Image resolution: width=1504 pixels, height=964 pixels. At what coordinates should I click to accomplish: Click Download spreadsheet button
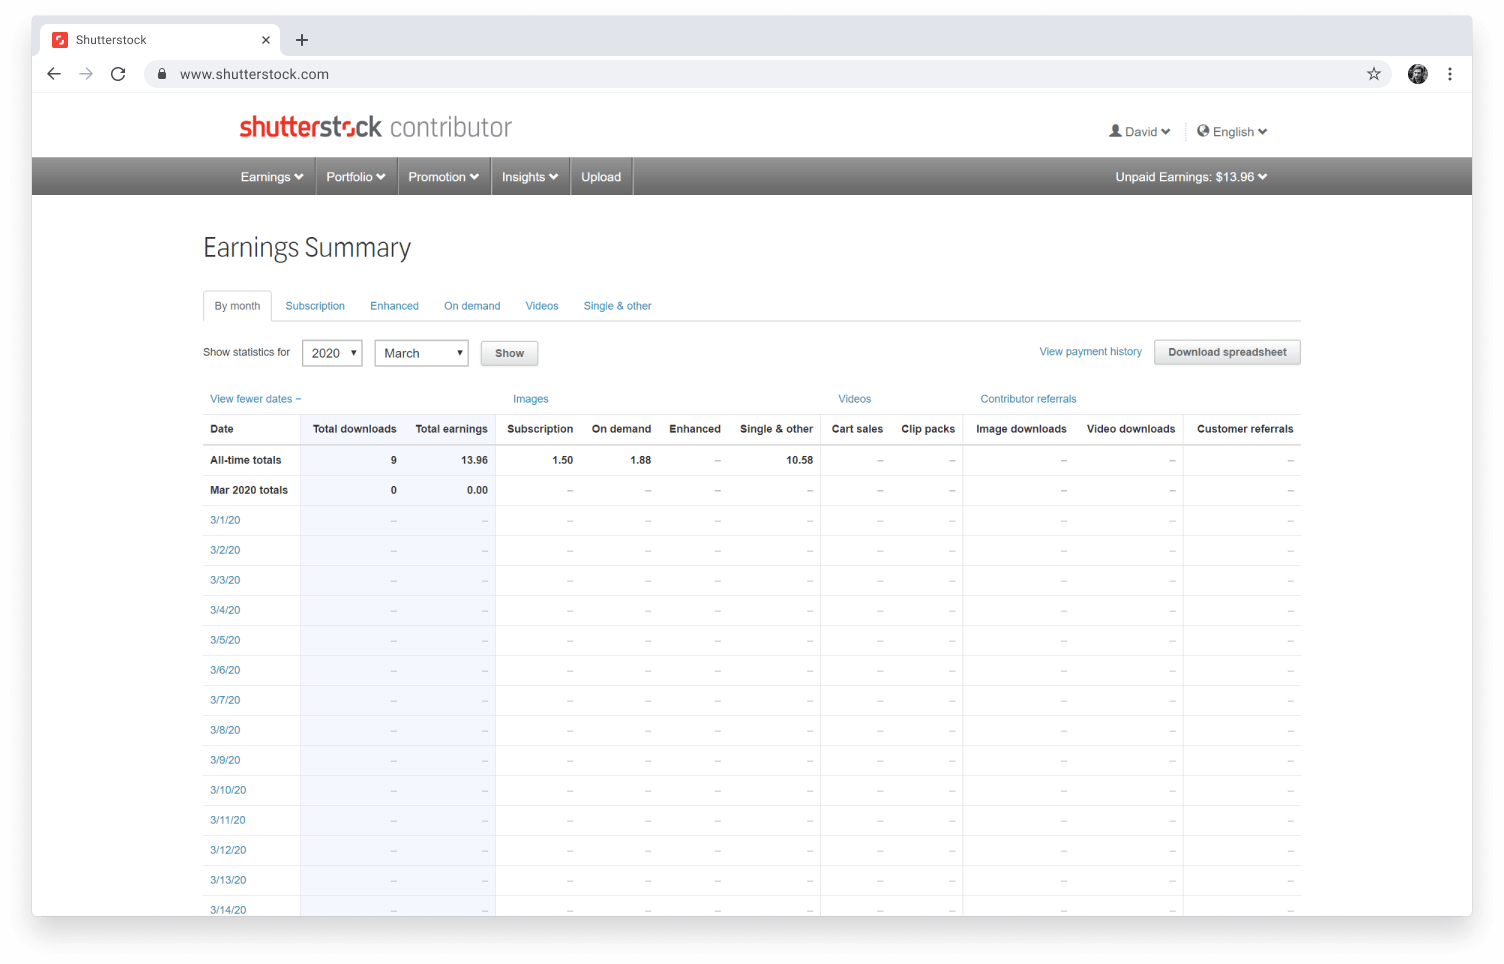click(x=1227, y=352)
